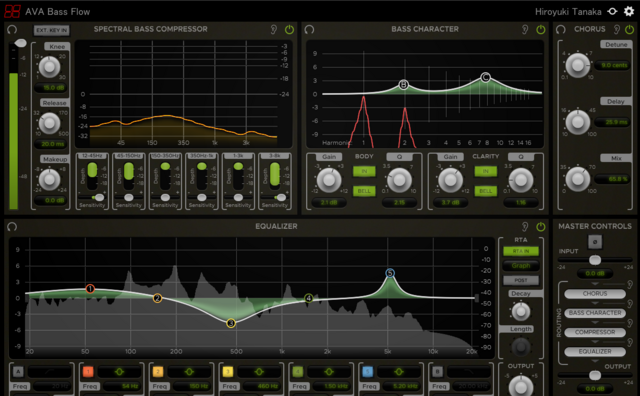Click the RTA Graph button
This screenshot has height=396, width=640.
(x=521, y=266)
